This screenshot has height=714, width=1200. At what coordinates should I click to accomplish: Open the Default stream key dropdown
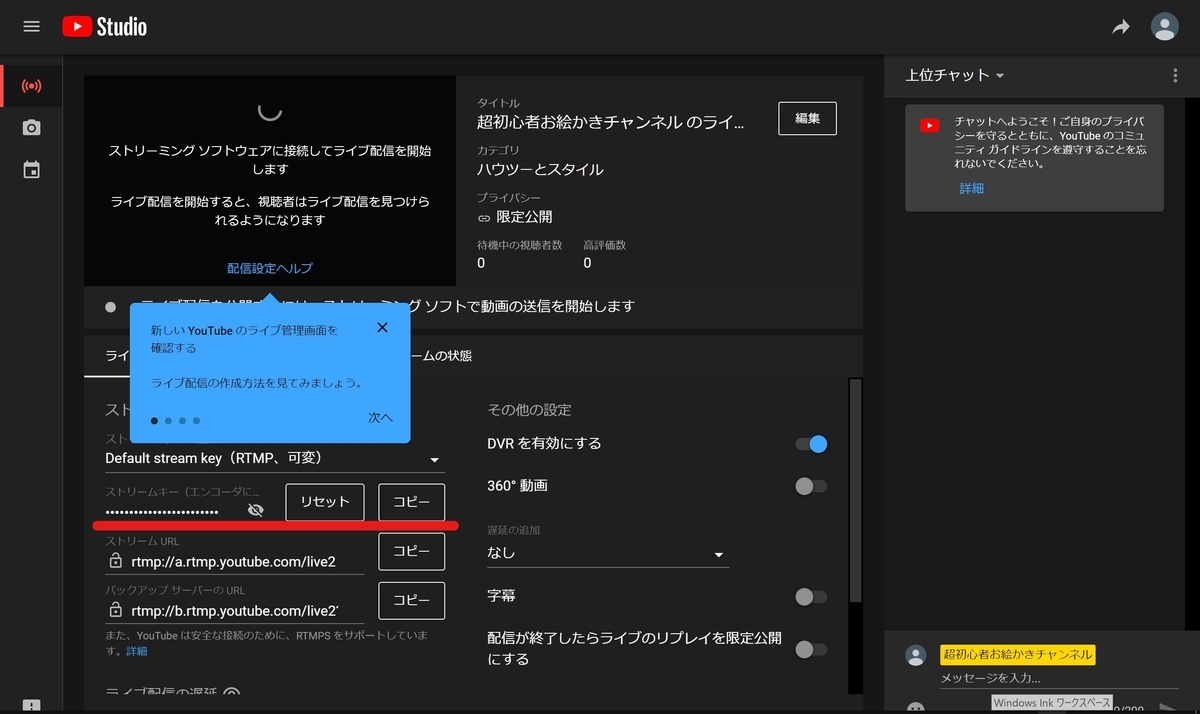point(274,459)
